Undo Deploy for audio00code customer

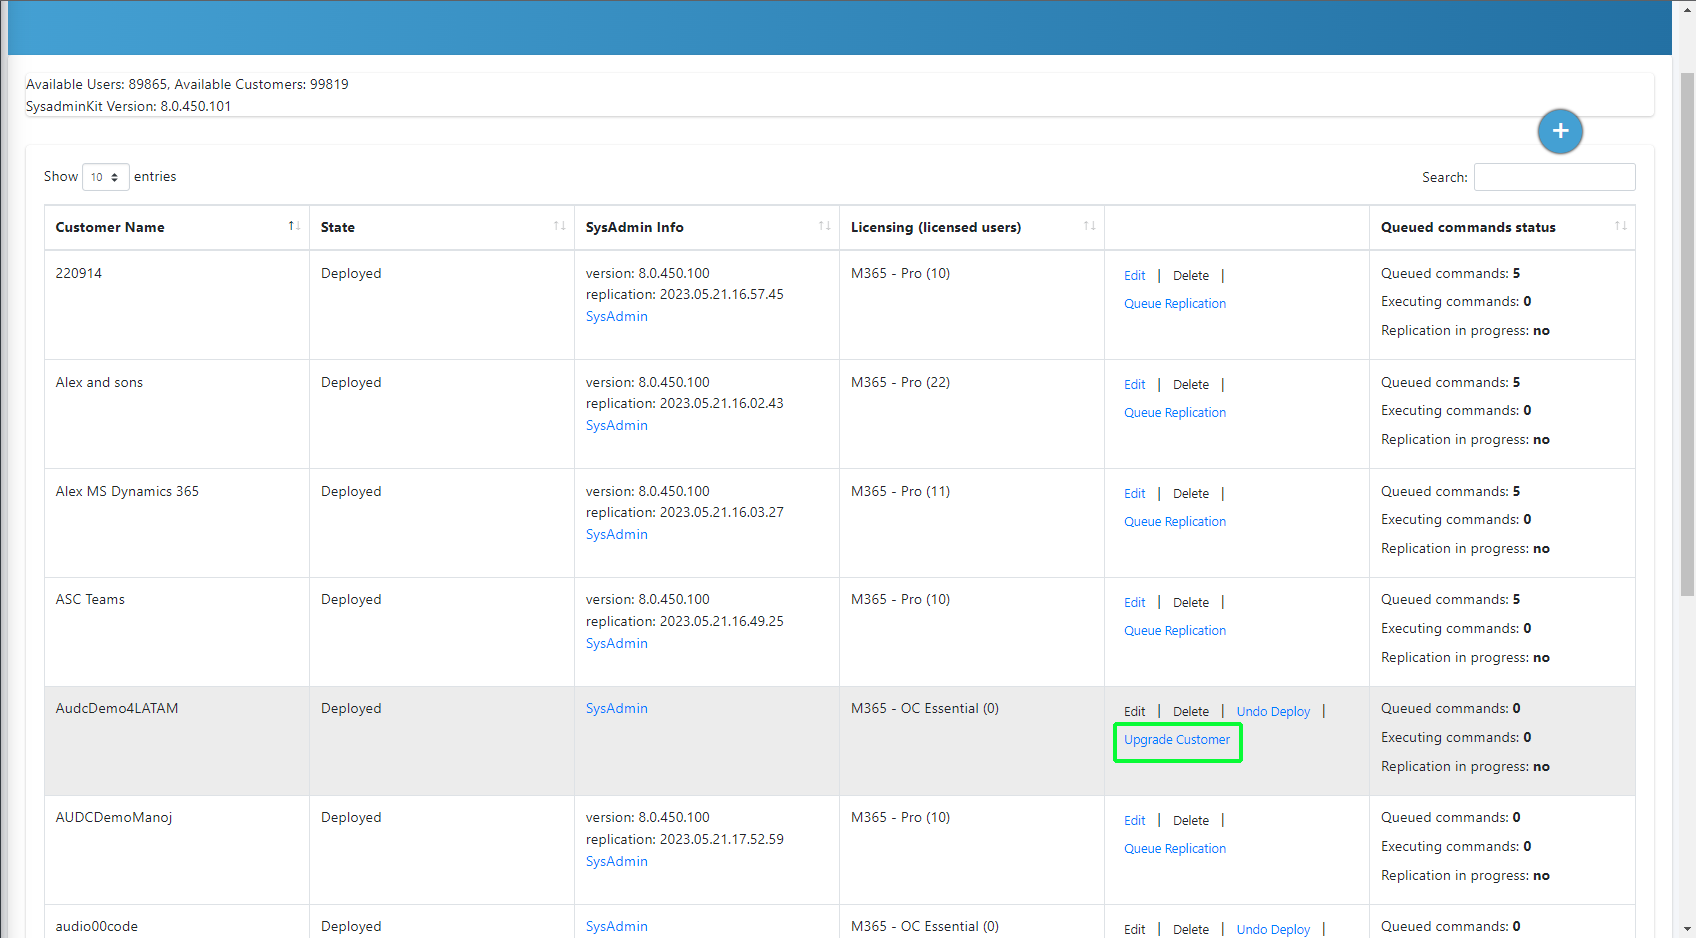click(x=1273, y=929)
